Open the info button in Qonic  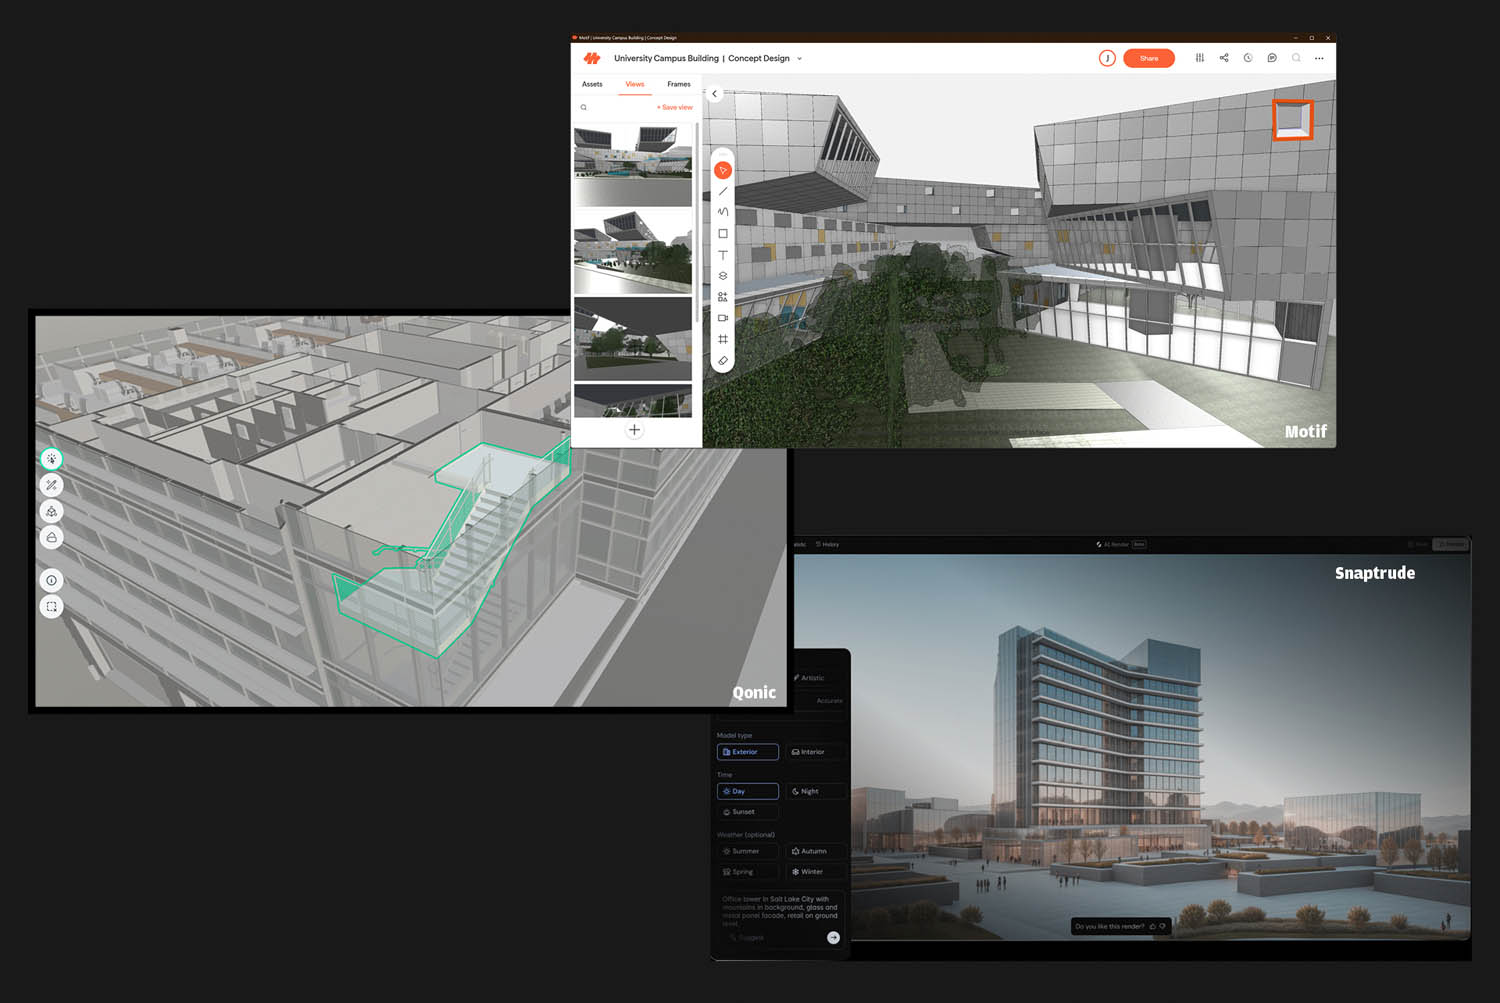tap(51, 580)
